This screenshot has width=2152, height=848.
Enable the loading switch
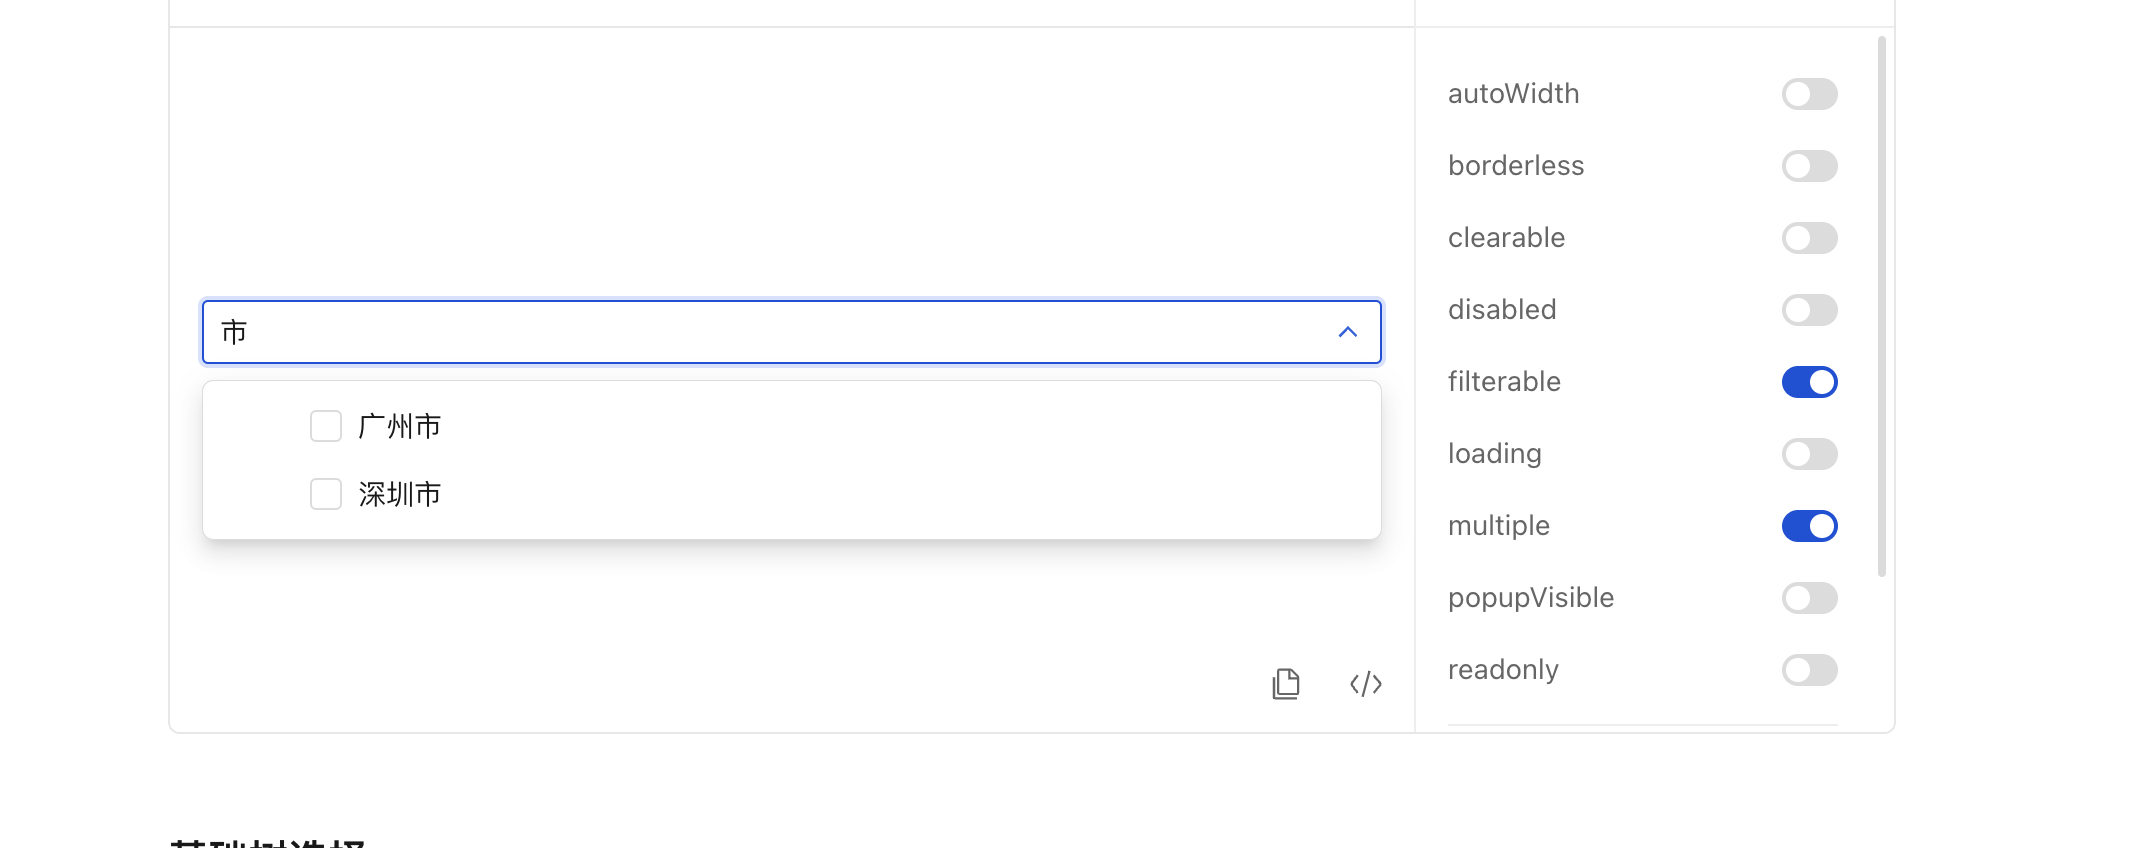1810,454
